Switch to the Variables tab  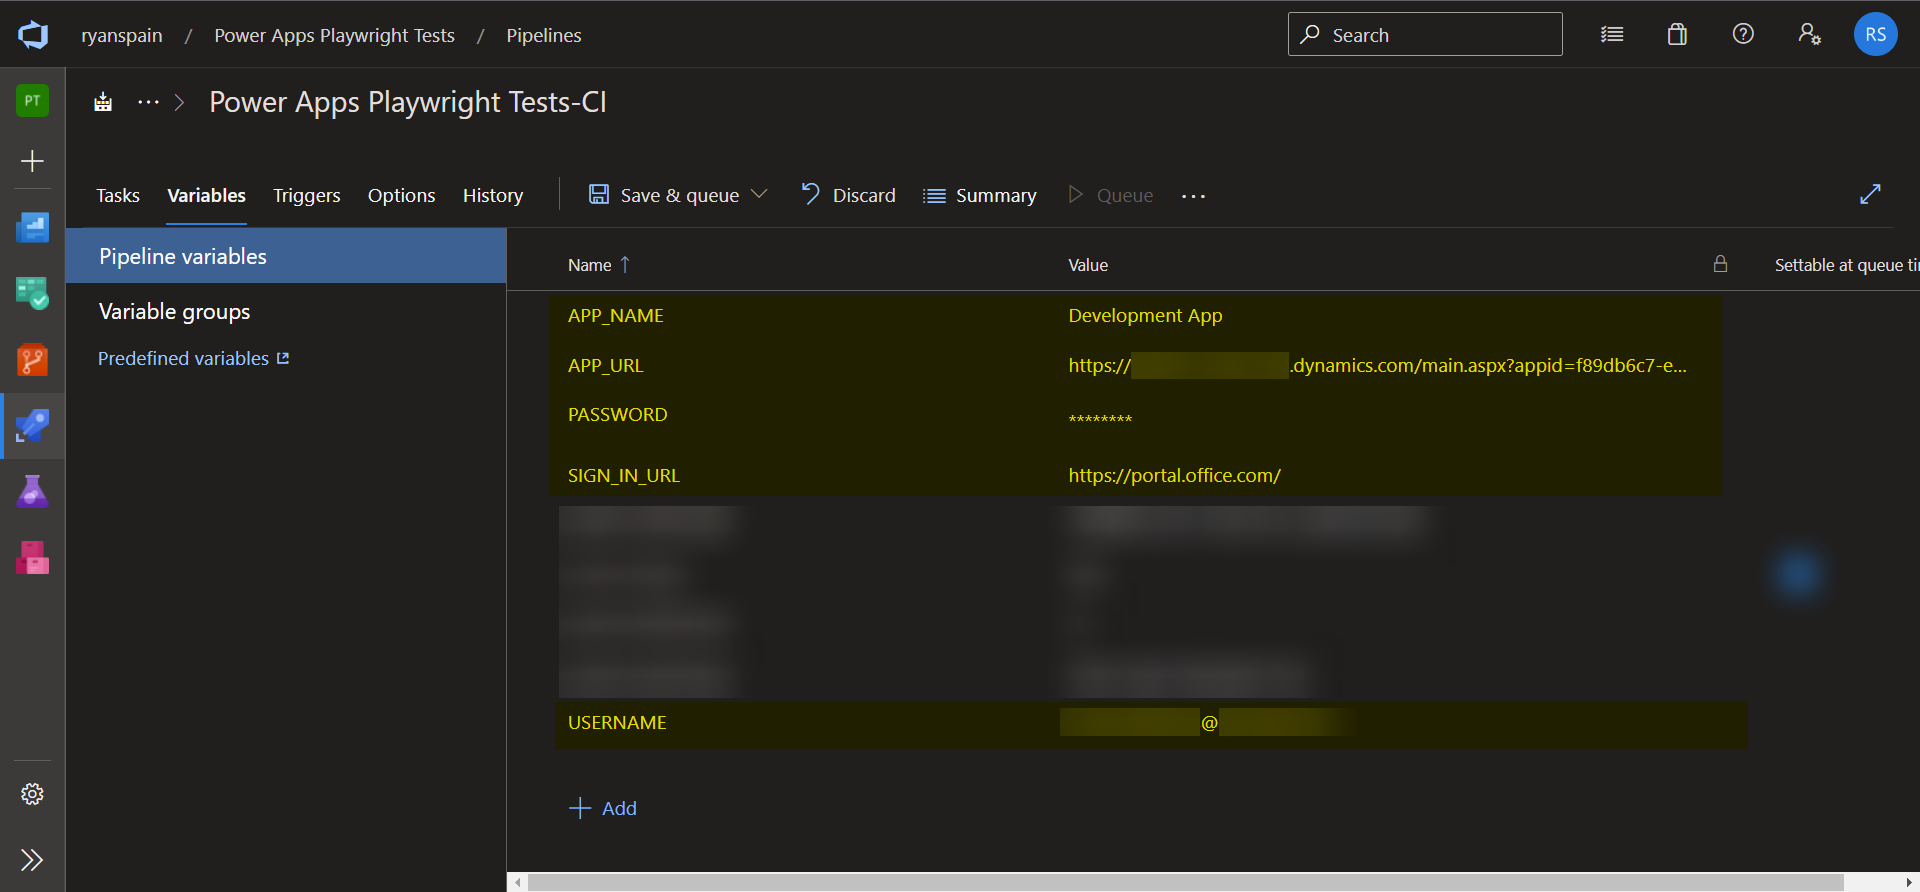click(206, 196)
